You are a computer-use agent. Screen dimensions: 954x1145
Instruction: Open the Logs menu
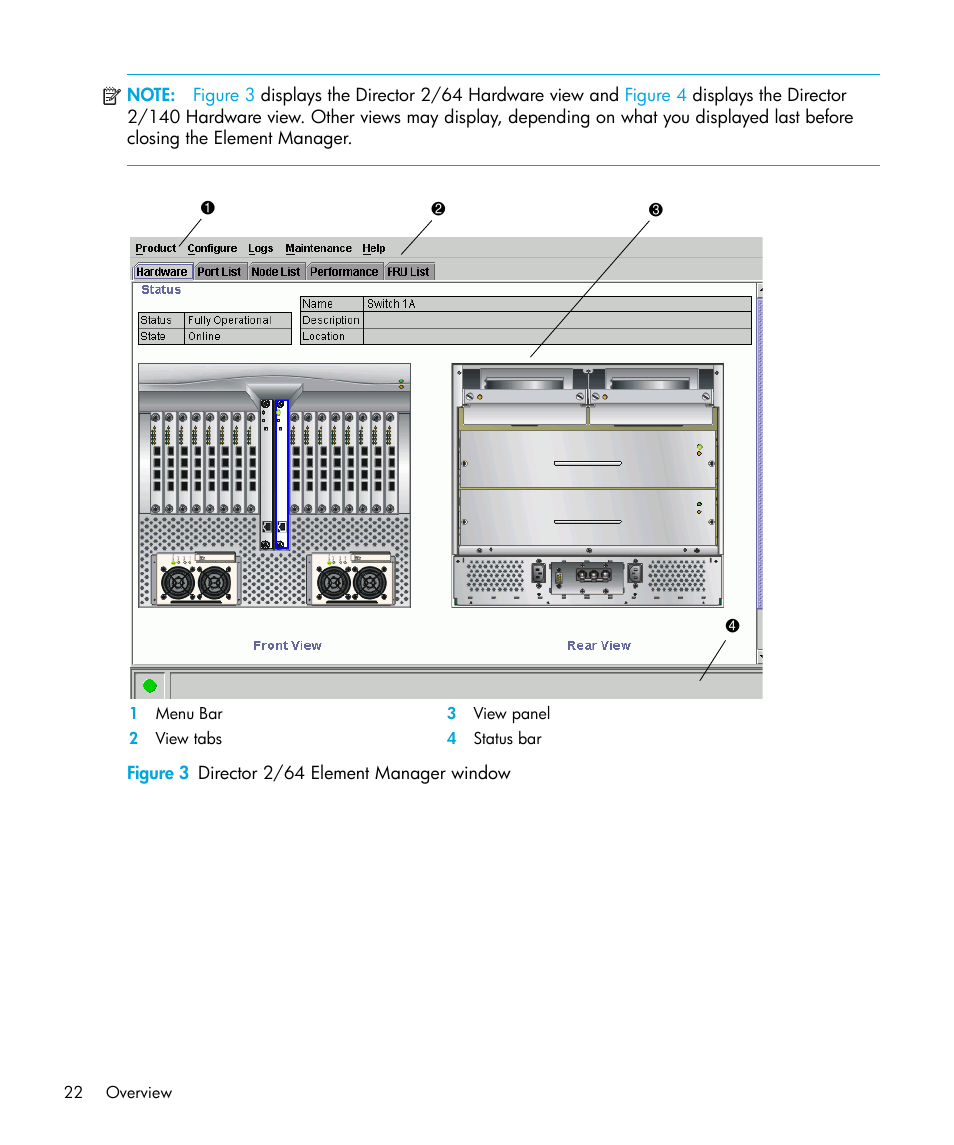tap(260, 248)
